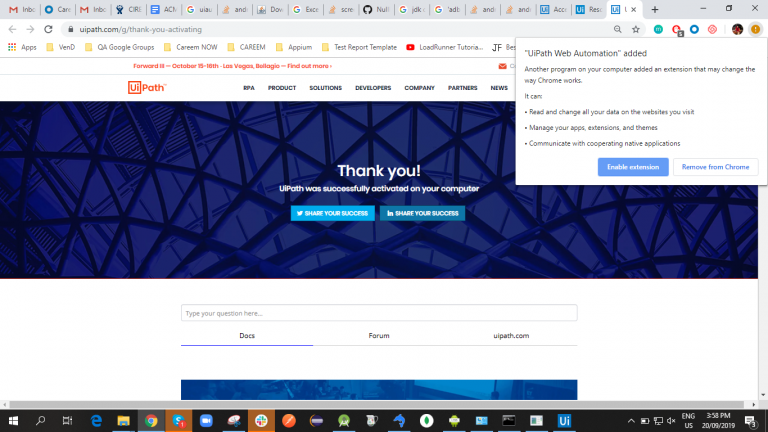Viewport: 768px width, 432px height.
Task: Open Slack from the taskbar
Action: (261, 421)
